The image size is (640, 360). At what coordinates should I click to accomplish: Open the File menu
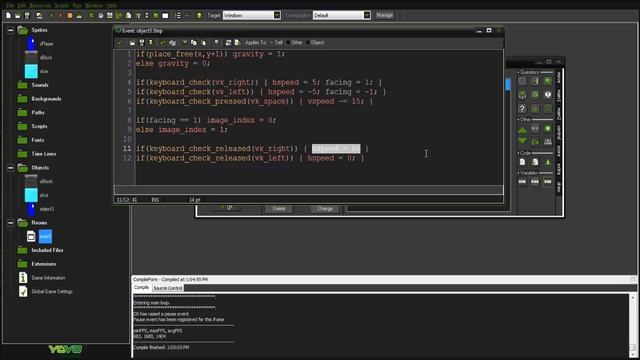point(10,5)
